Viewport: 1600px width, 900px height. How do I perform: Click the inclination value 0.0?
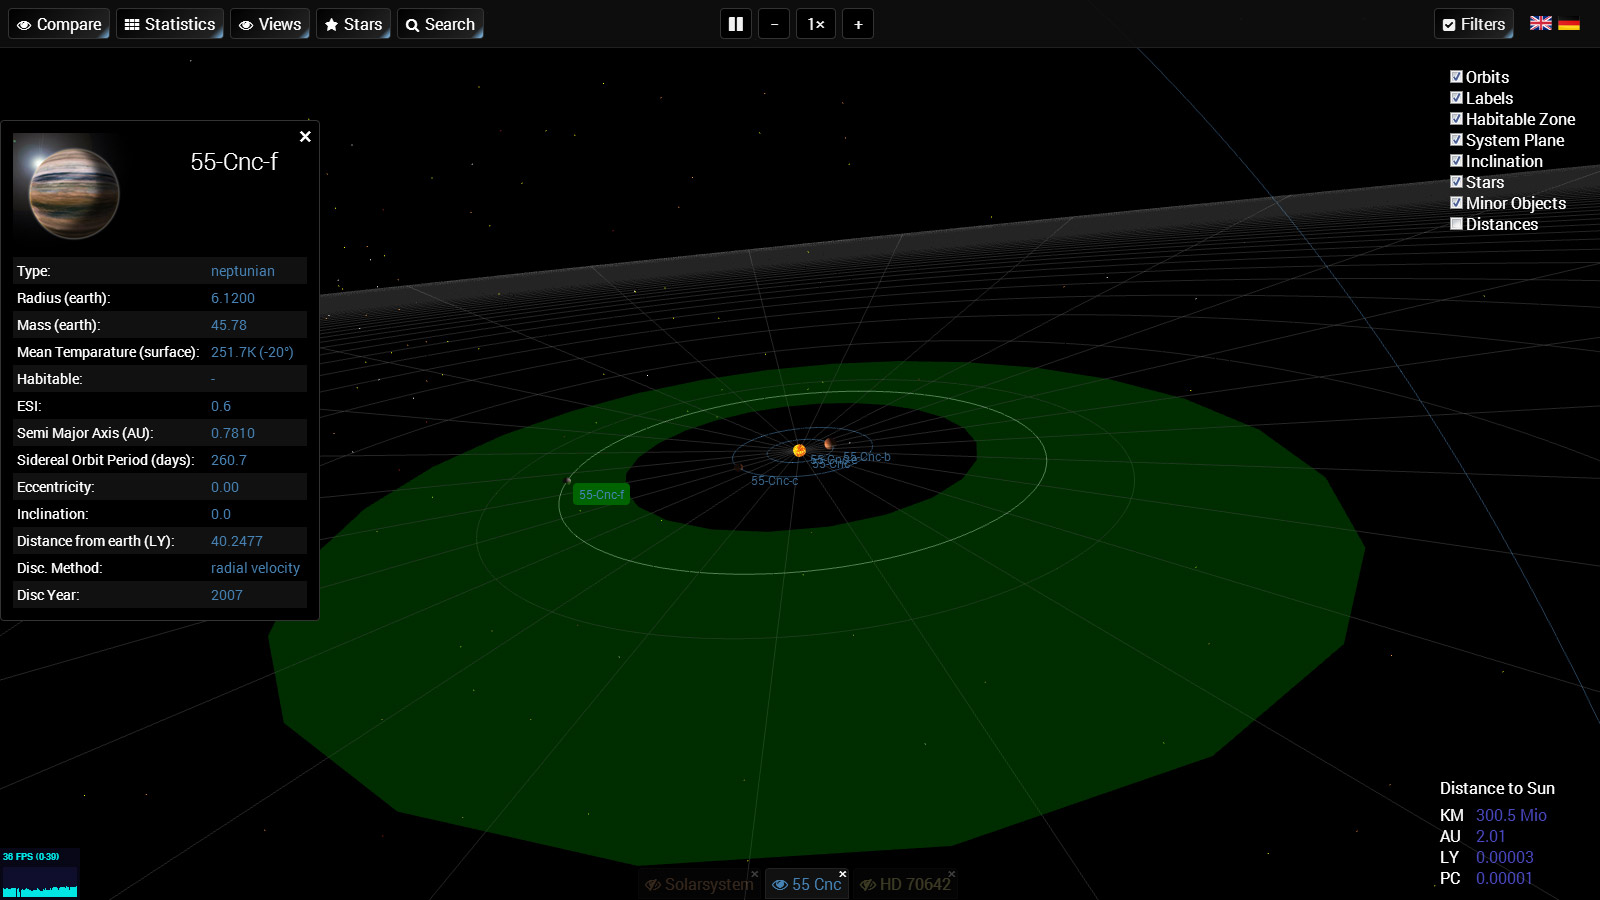221,514
